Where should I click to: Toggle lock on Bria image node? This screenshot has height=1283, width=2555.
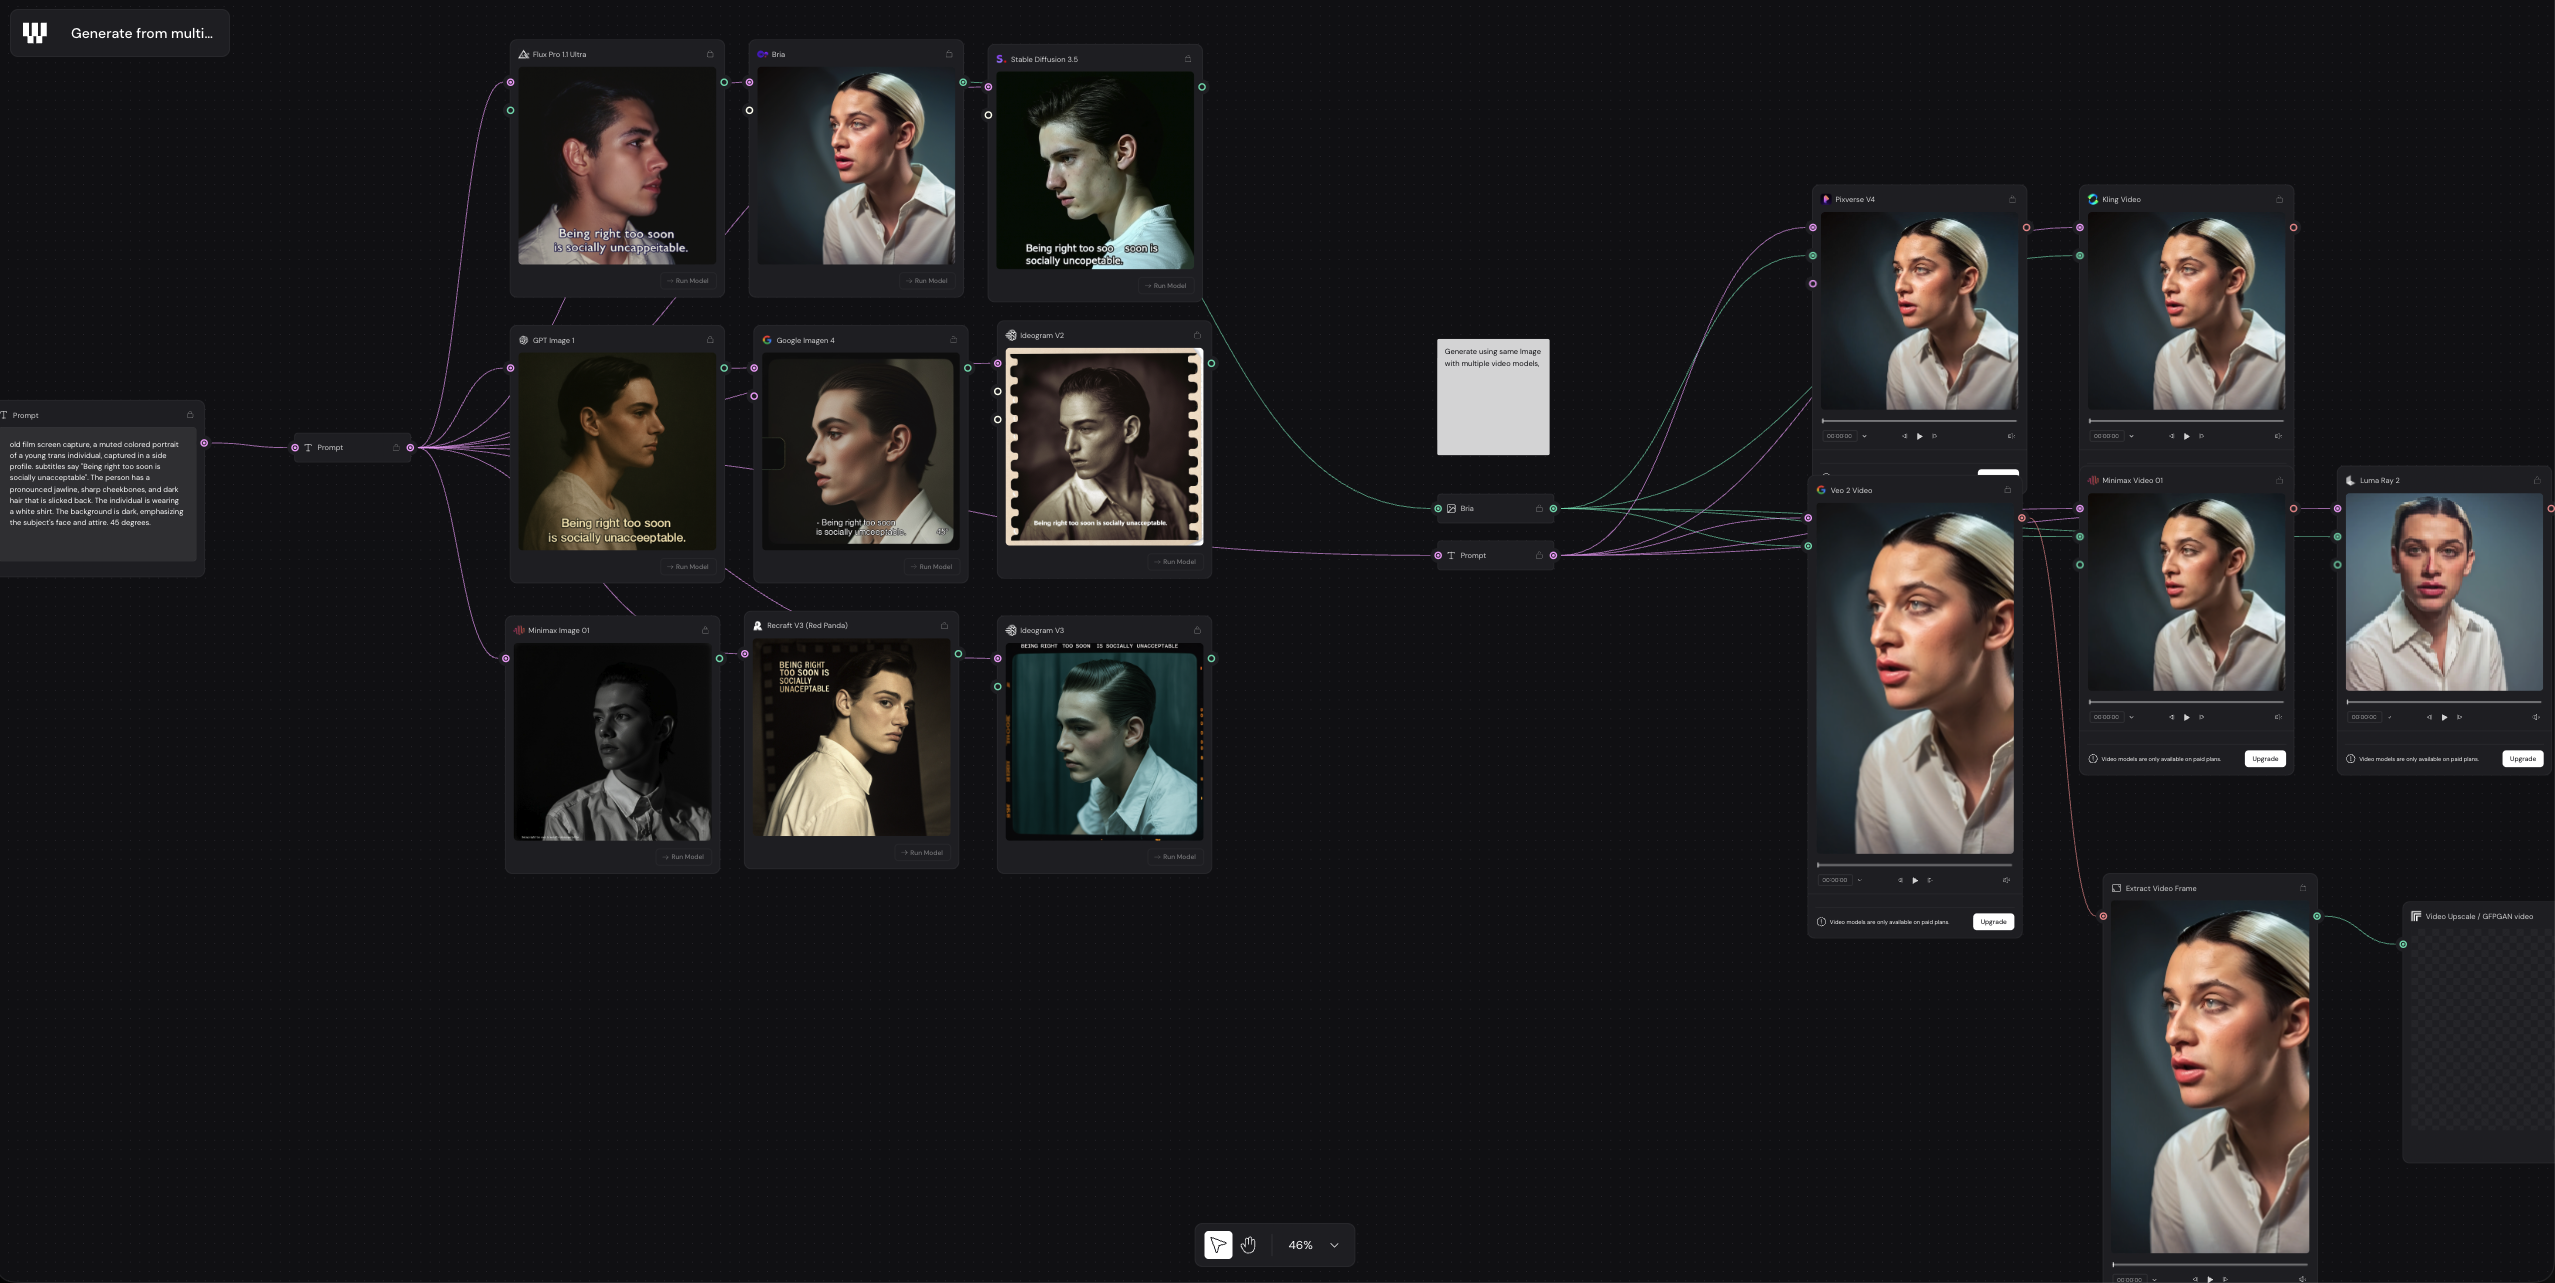pyautogui.click(x=949, y=54)
